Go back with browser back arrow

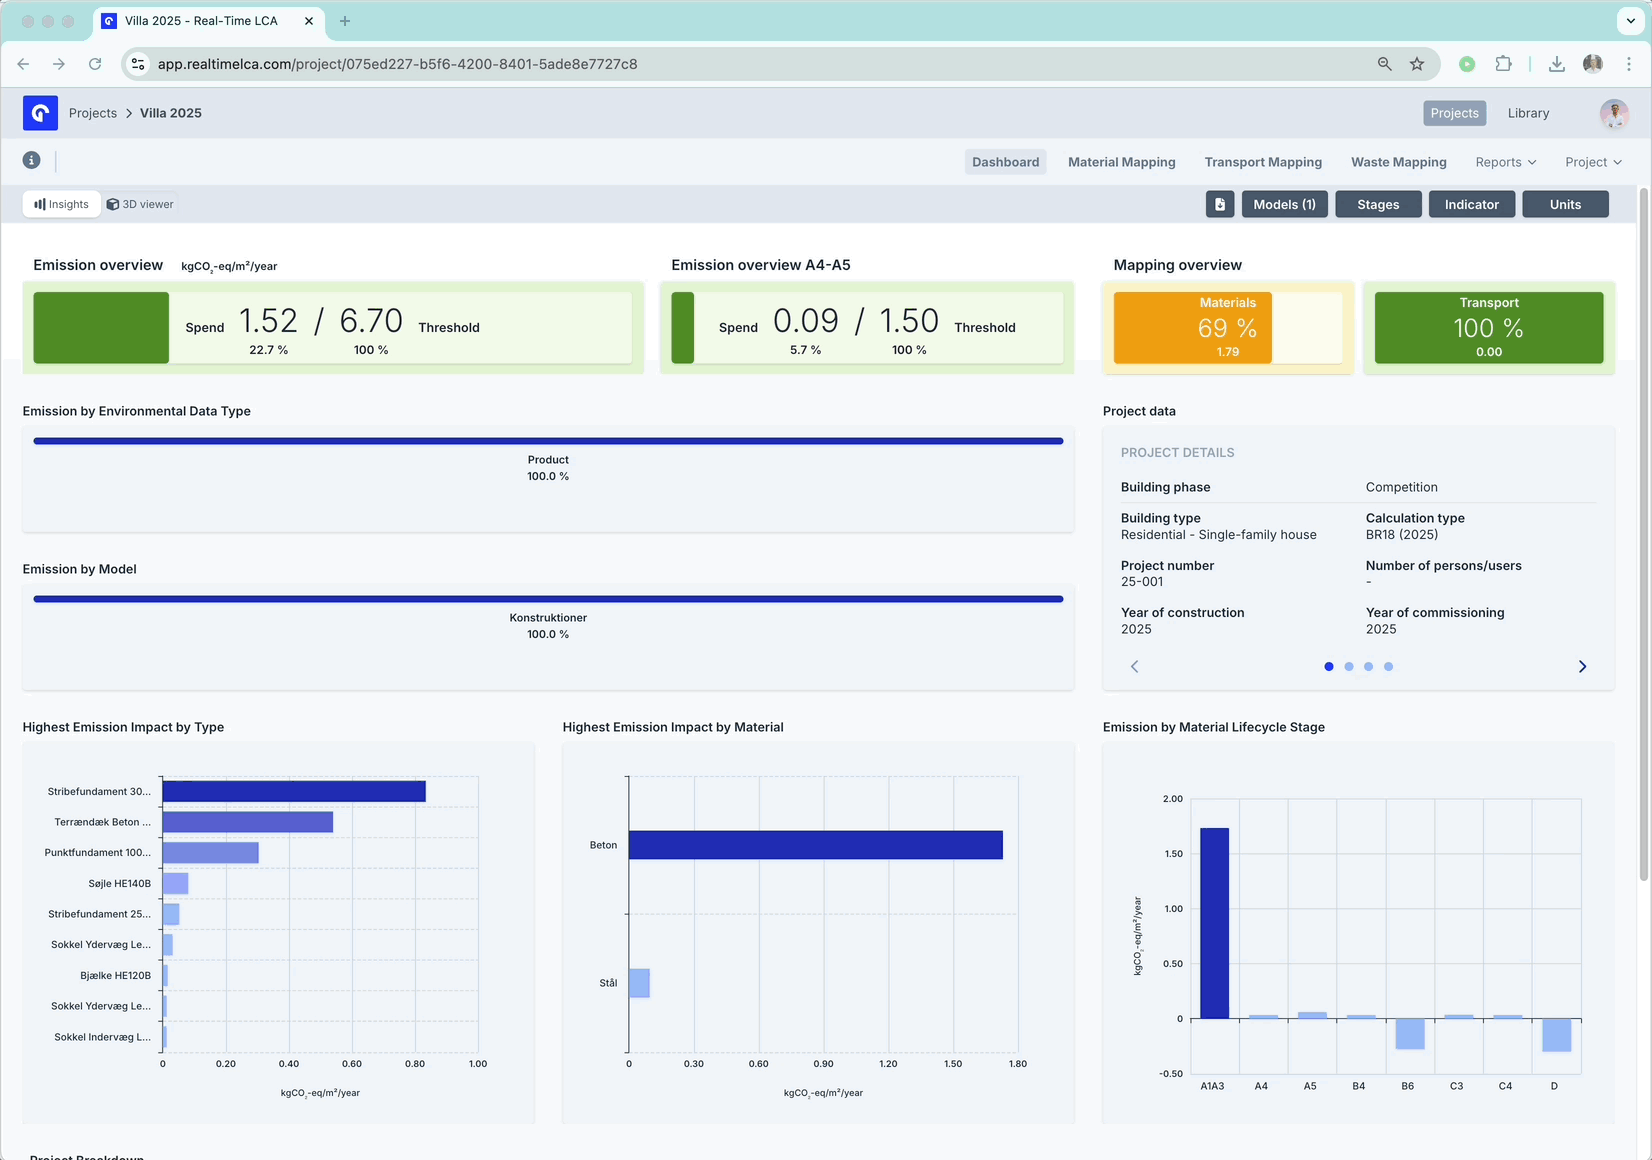click(x=23, y=64)
